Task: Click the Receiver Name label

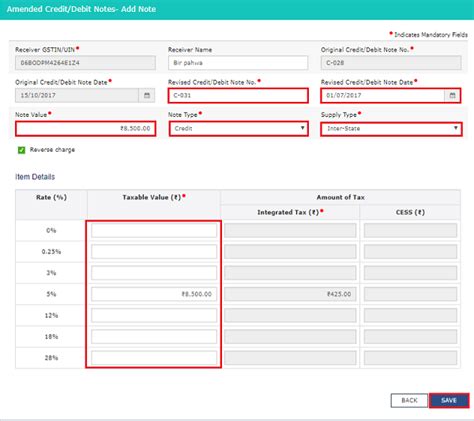Action: [x=190, y=50]
